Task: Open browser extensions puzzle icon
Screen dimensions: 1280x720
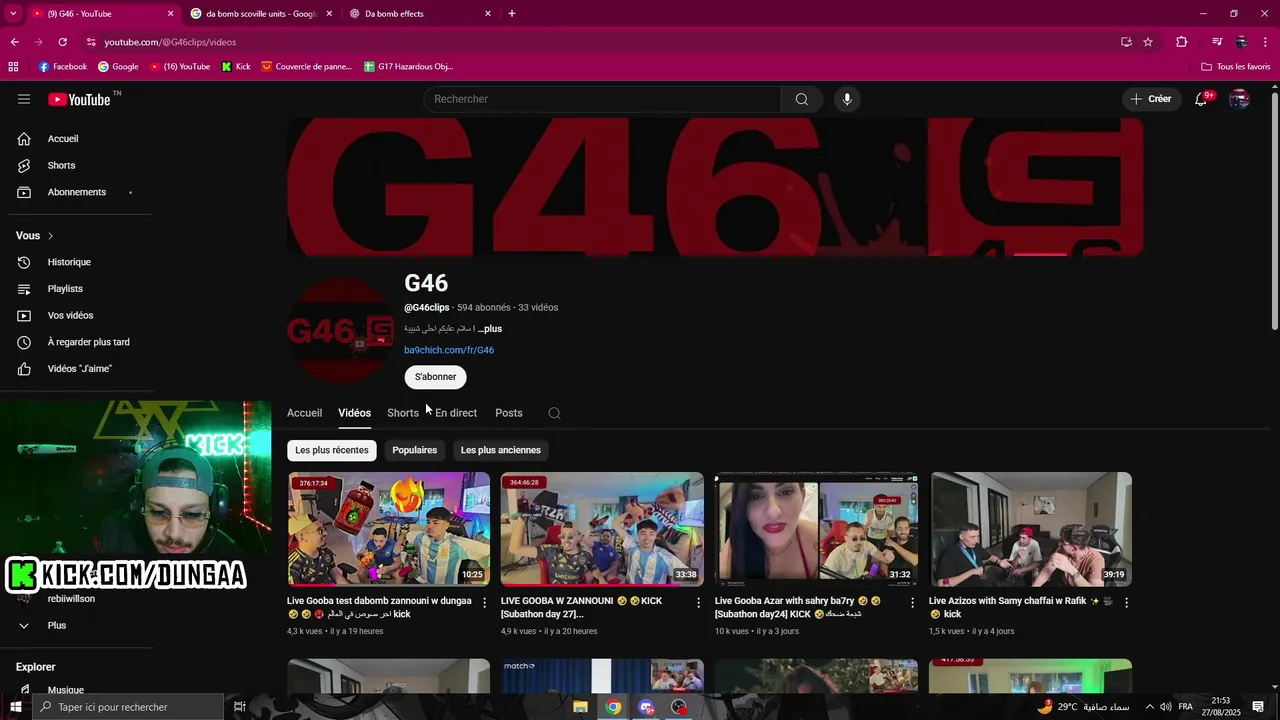Action: pyautogui.click(x=1181, y=42)
